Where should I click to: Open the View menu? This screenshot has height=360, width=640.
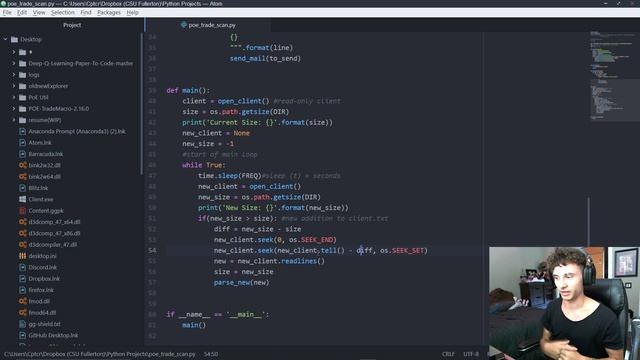tap(39, 13)
